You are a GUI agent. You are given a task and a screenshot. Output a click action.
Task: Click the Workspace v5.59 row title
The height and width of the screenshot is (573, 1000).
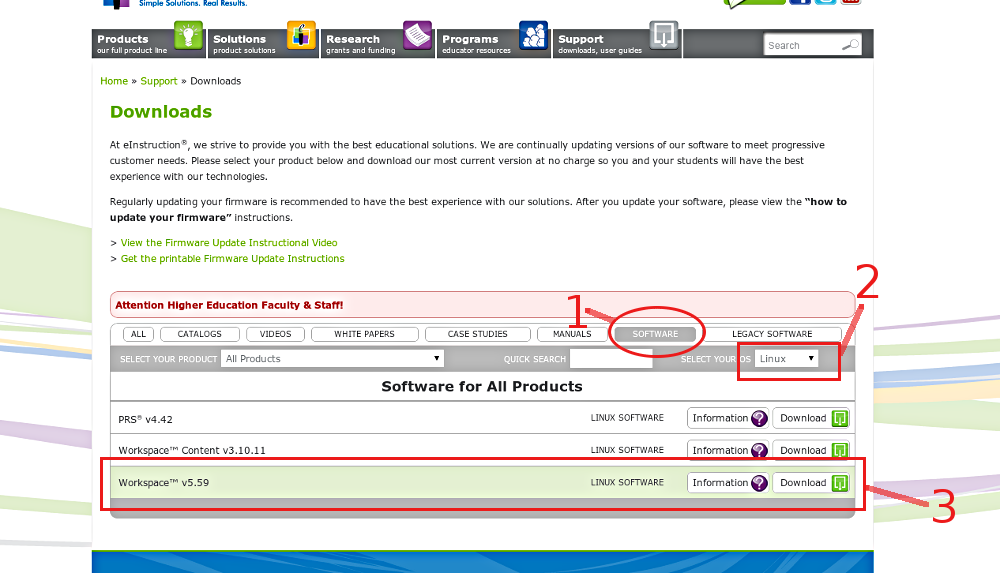click(x=164, y=482)
